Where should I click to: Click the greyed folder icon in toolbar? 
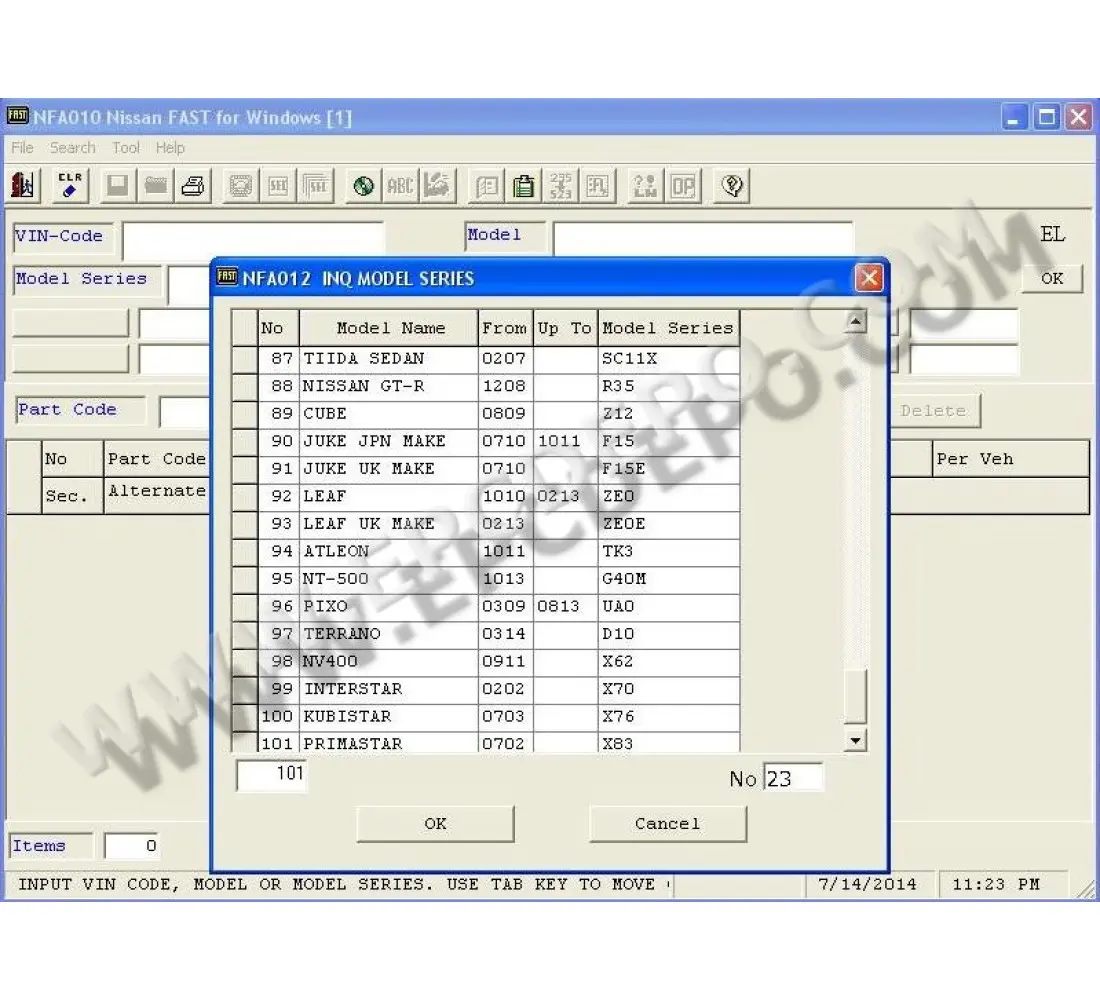tap(156, 186)
